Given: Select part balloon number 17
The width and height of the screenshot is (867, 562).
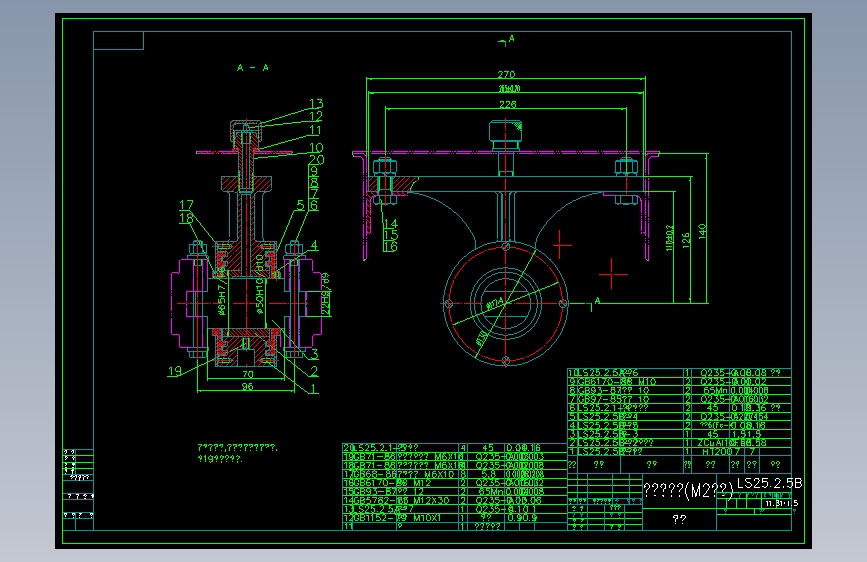Looking at the screenshot, I should pos(186,205).
